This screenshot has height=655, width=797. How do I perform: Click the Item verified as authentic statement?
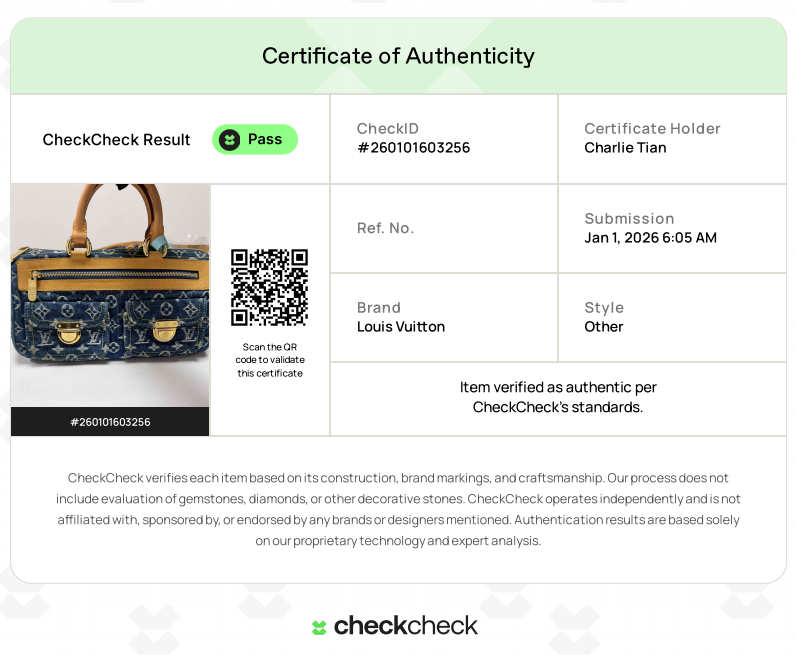pyautogui.click(x=558, y=397)
